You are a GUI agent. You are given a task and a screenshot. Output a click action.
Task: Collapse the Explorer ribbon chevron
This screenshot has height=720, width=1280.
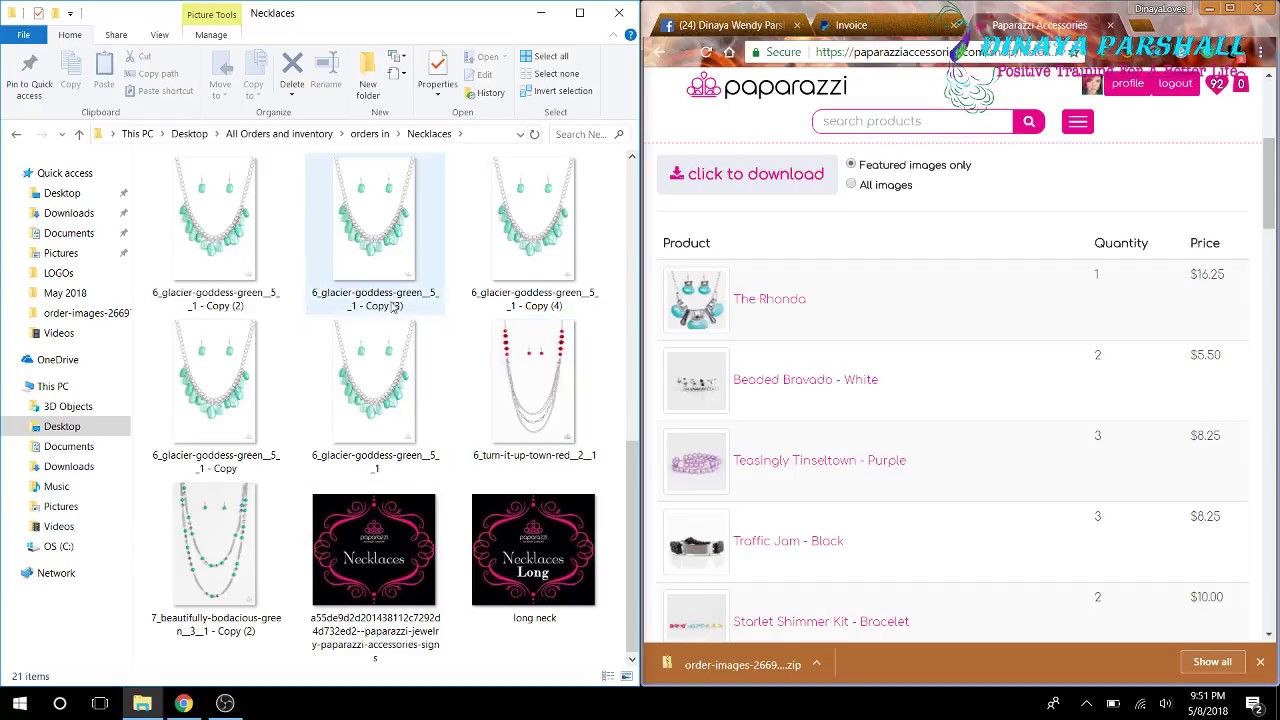coord(613,35)
